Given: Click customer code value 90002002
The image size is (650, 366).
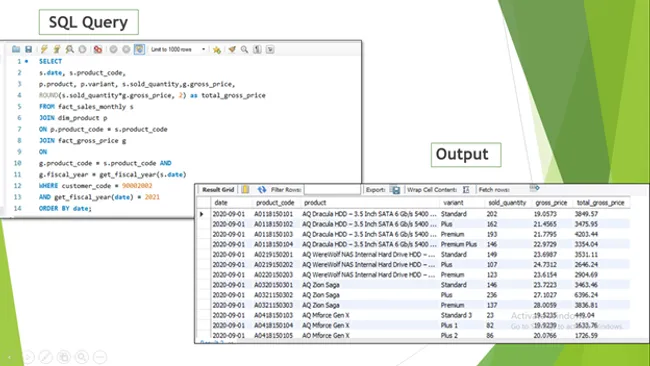Looking at the screenshot, I should 137,186.
